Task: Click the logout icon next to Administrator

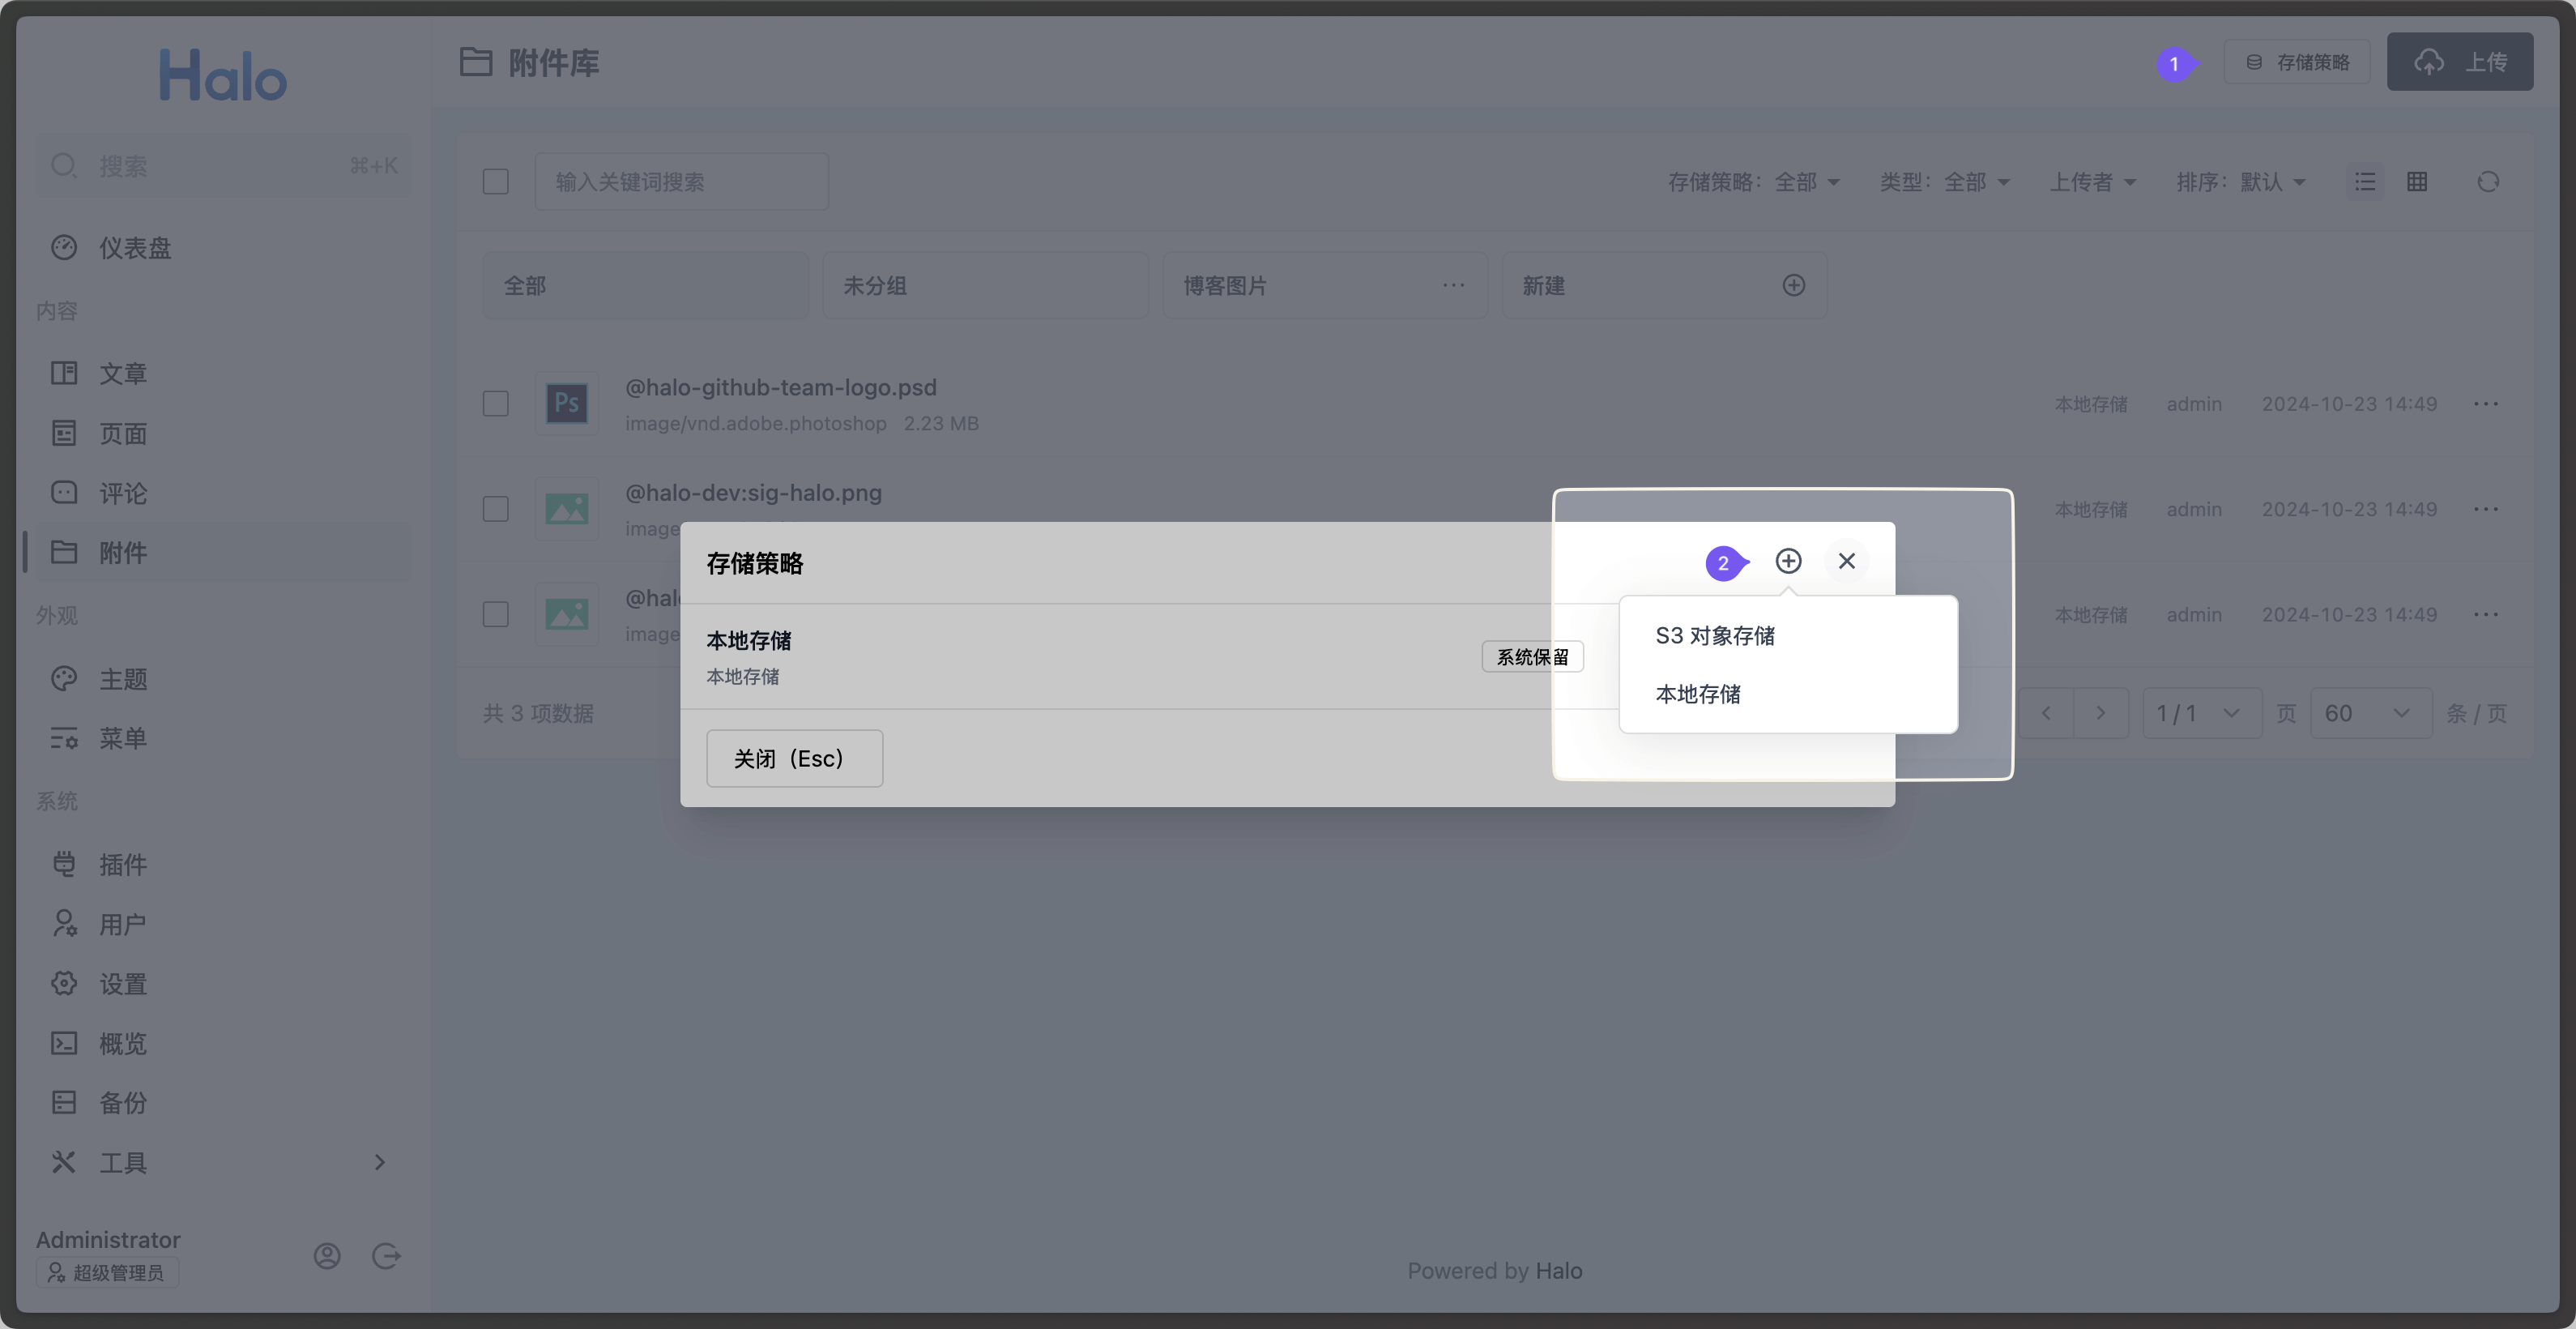Action: coord(387,1256)
